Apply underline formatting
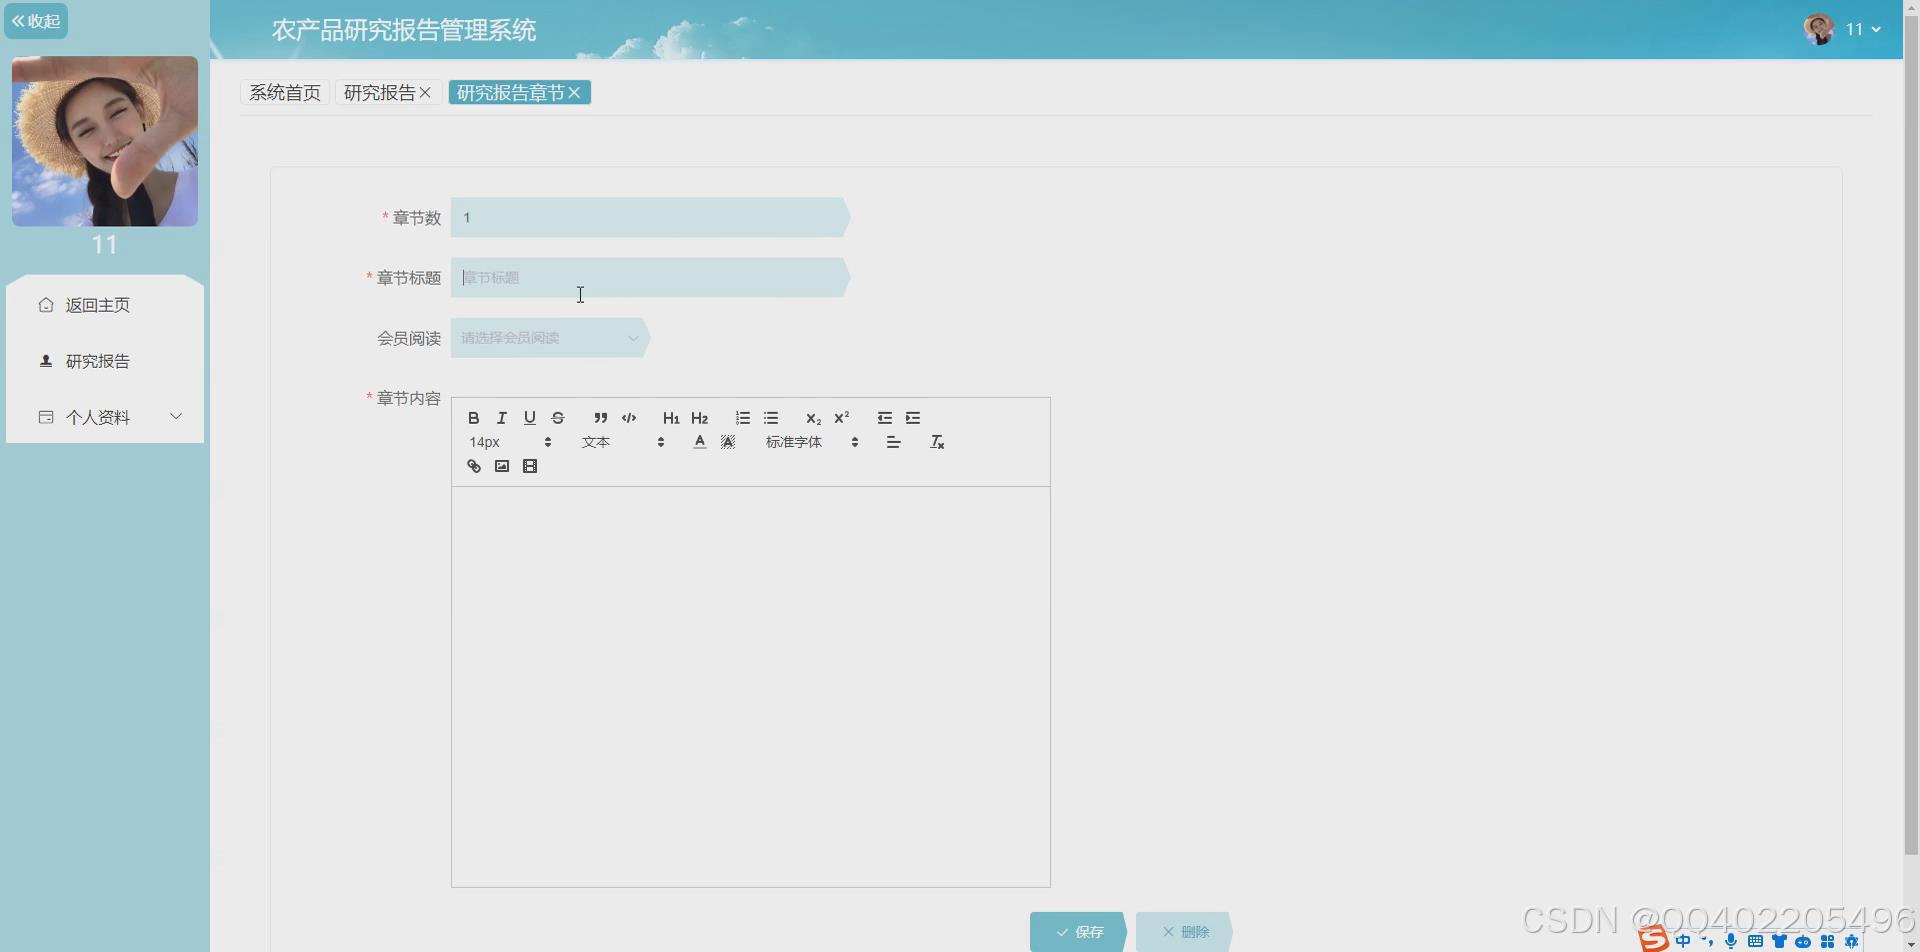Viewport: 1920px width, 952px height. pos(530,418)
